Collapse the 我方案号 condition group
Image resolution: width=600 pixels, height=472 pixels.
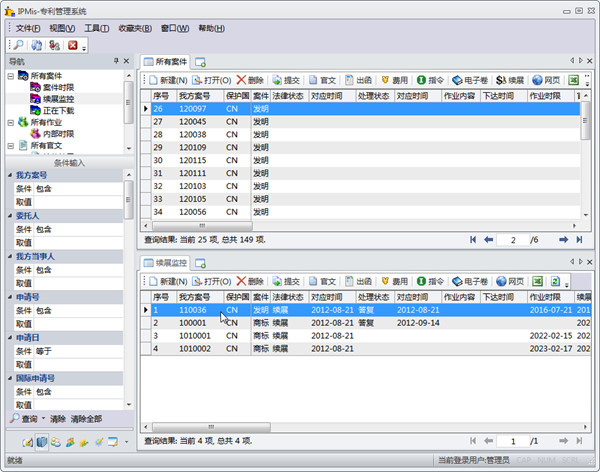coord(10,175)
